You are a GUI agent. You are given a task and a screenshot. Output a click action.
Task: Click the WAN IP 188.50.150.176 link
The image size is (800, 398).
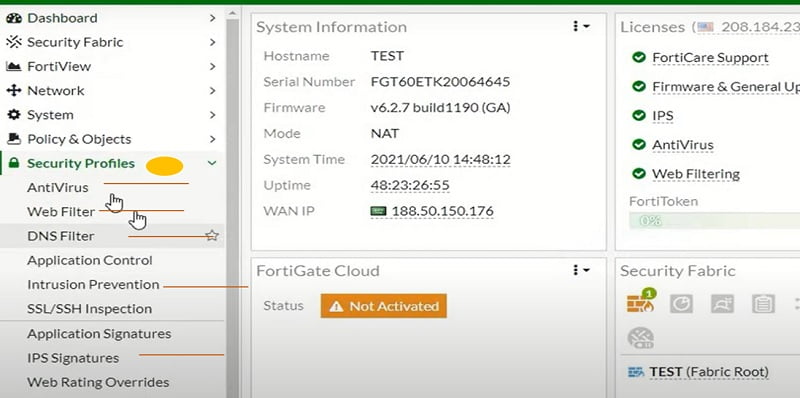[442, 211]
